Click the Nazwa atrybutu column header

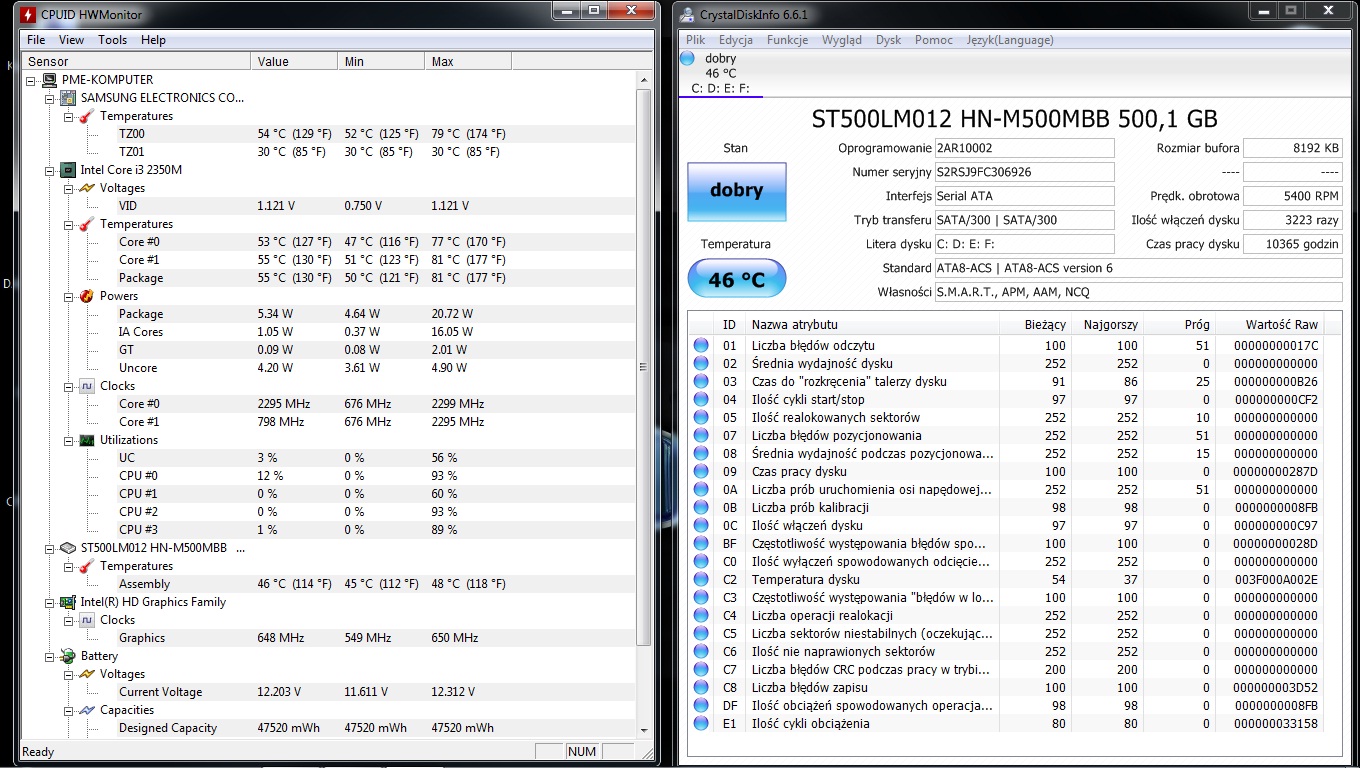871,324
